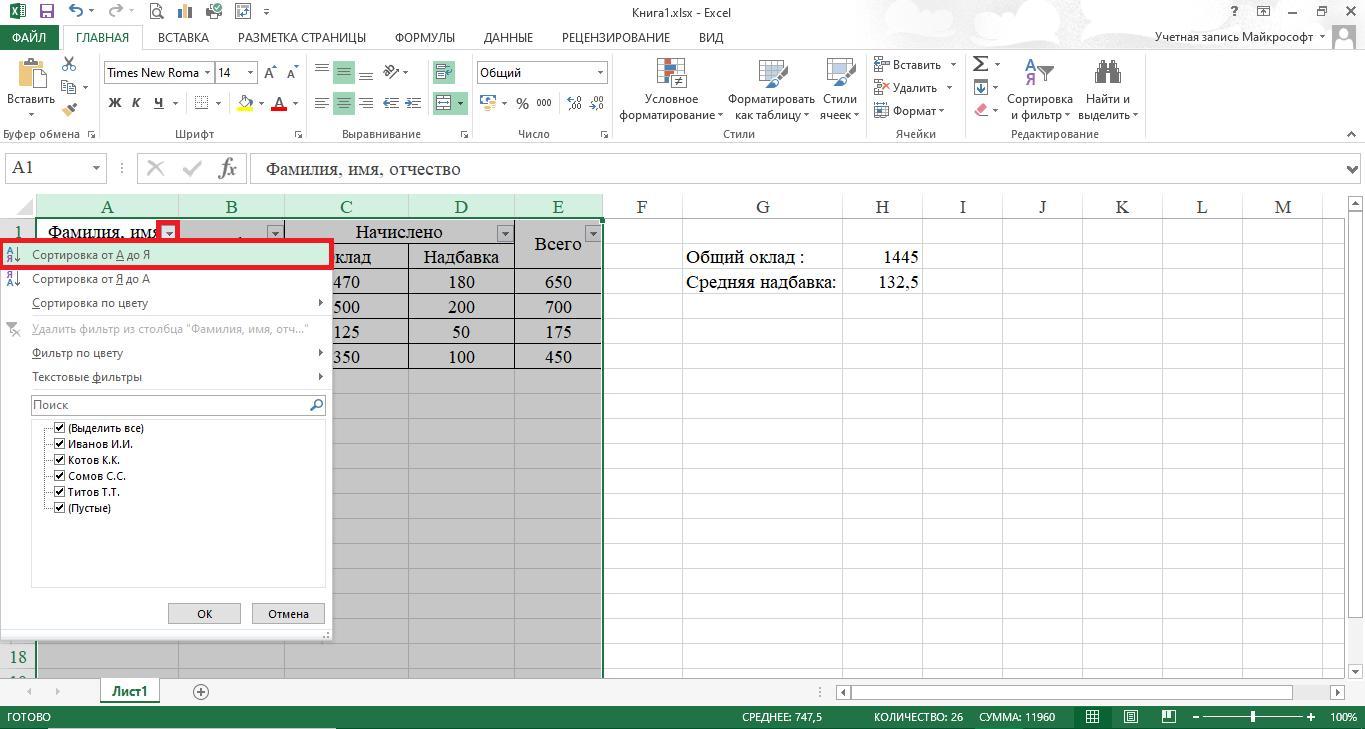
Task: Open the Fill down tool
Action: (x=981, y=87)
